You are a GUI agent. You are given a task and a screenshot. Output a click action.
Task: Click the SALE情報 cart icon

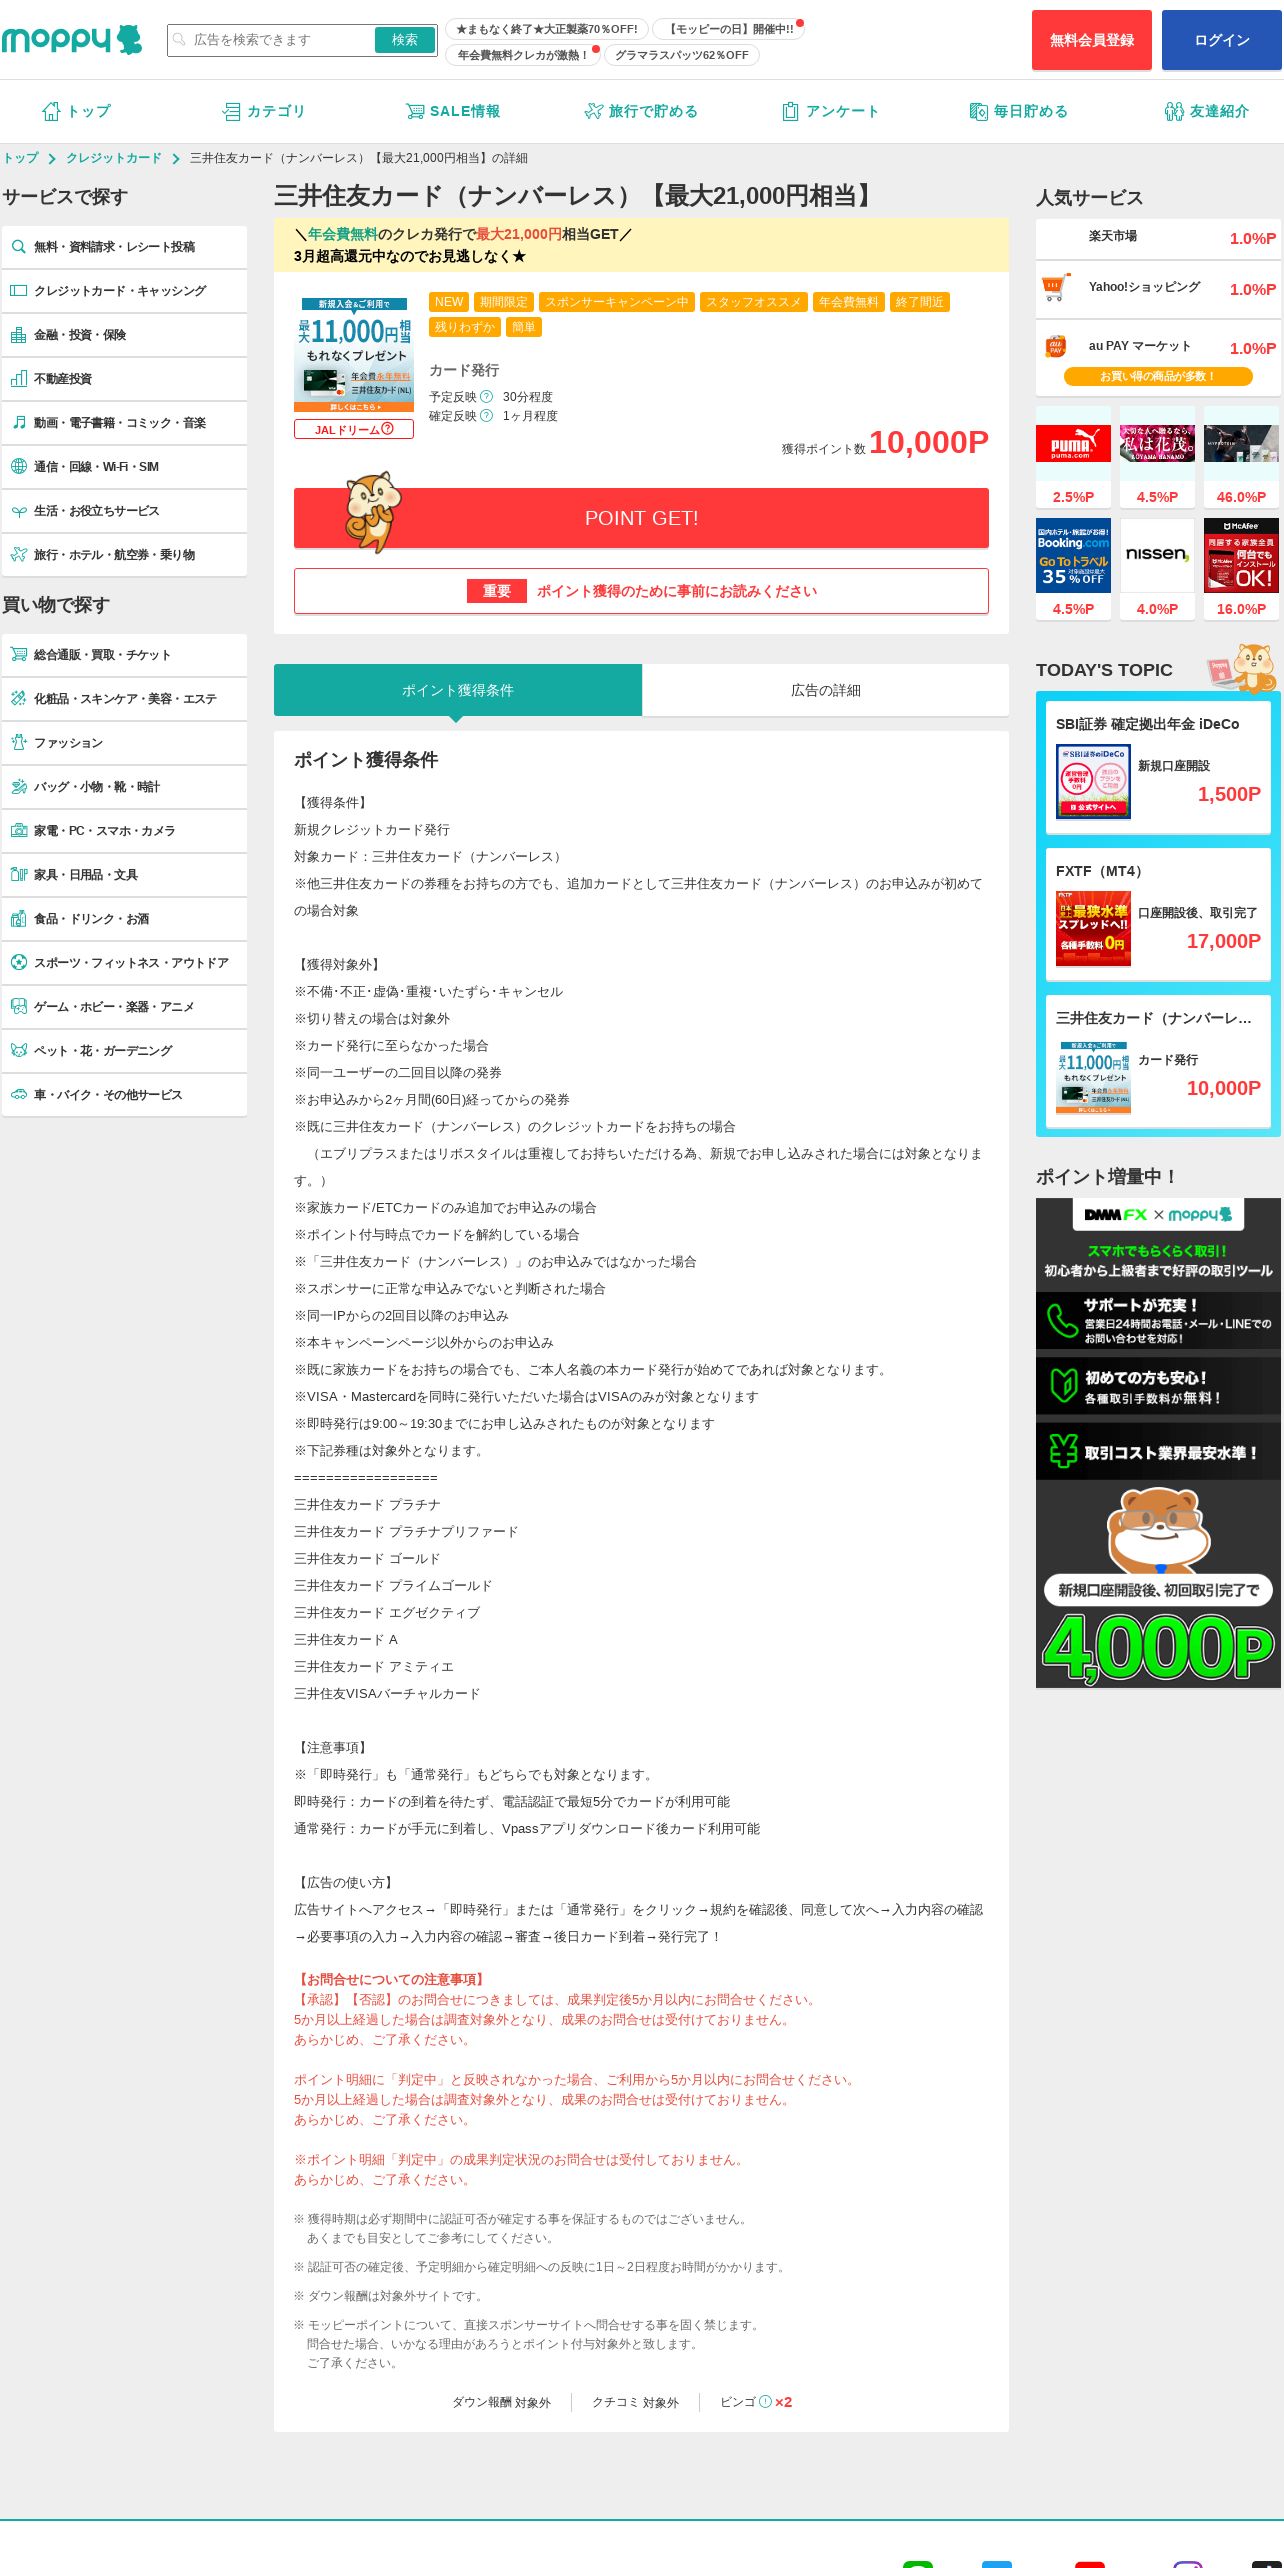pos(415,111)
